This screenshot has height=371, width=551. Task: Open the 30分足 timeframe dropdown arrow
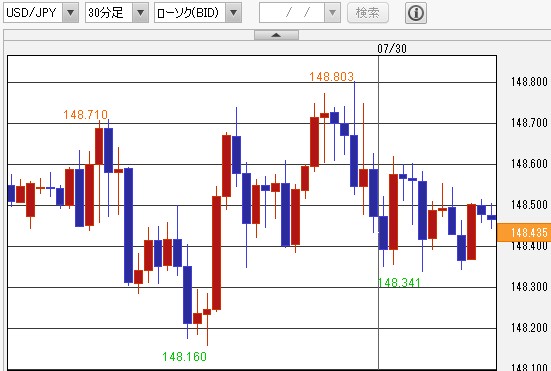point(141,13)
